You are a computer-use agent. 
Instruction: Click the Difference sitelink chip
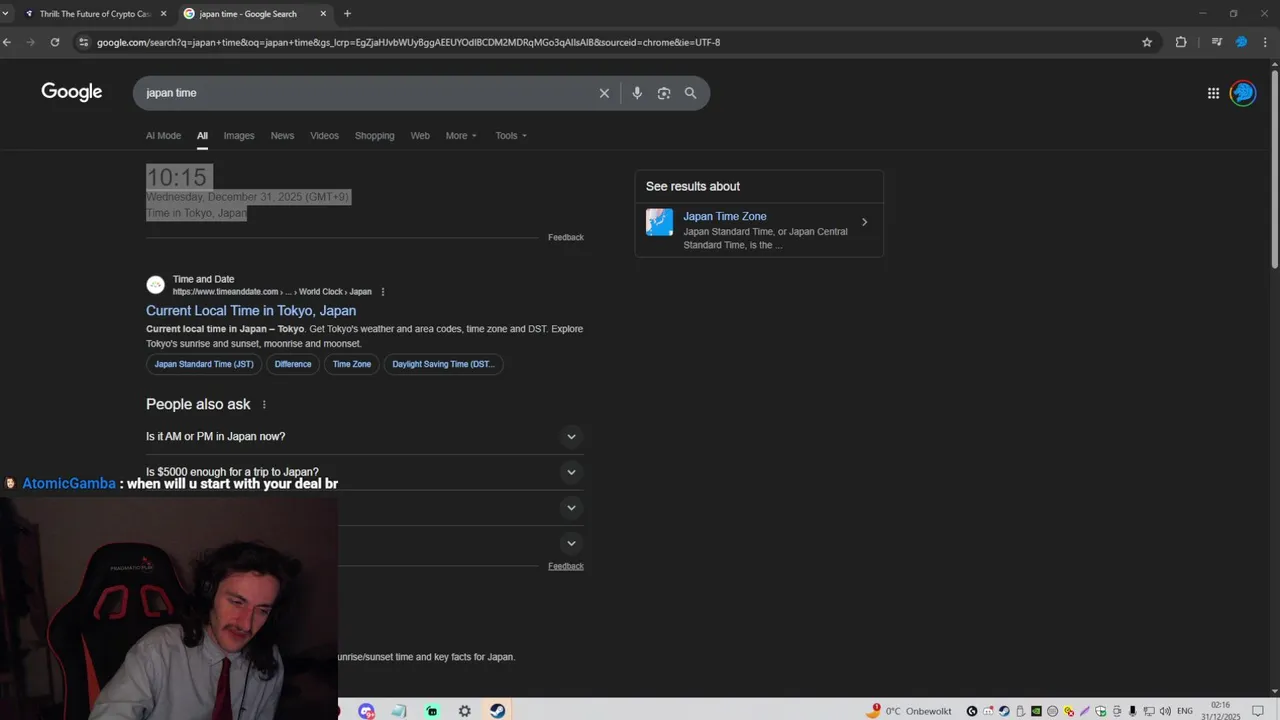tap(293, 364)
